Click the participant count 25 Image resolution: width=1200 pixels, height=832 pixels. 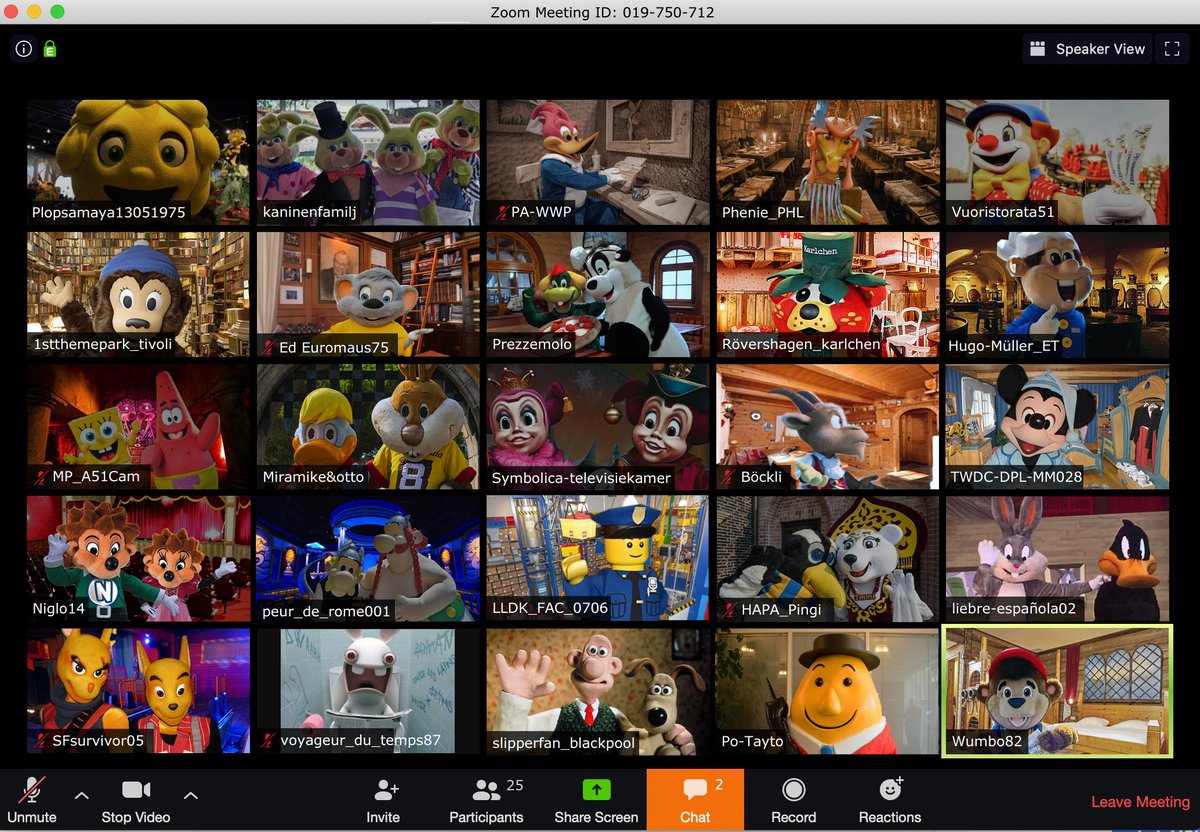point(515,785)
